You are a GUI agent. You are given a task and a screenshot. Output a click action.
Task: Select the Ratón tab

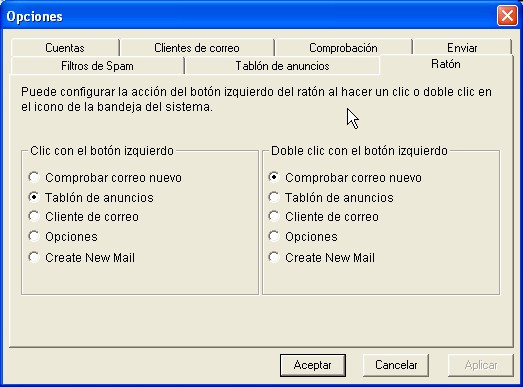click(446, 64)
